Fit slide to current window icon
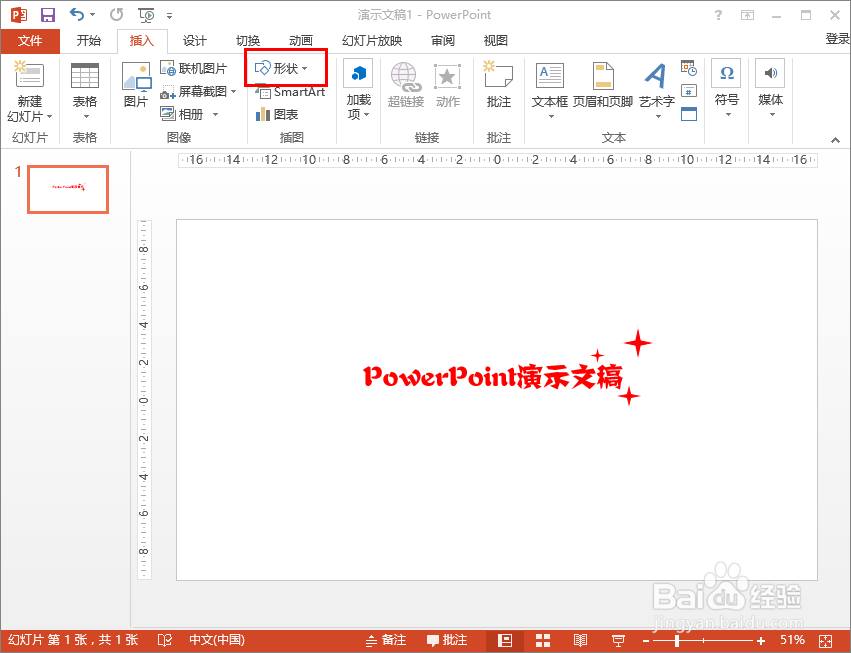Viewport: 851px width, 653px height. [825, 641]
